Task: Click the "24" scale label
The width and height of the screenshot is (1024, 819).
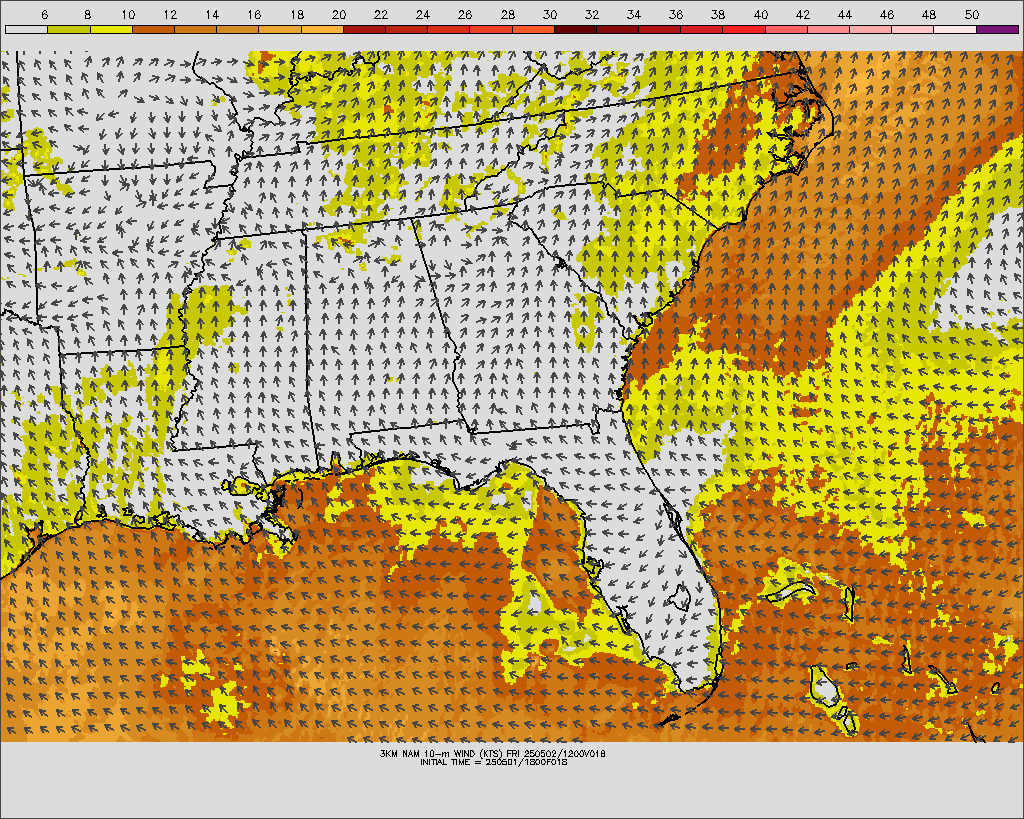Action: click(x=423, y=14)
